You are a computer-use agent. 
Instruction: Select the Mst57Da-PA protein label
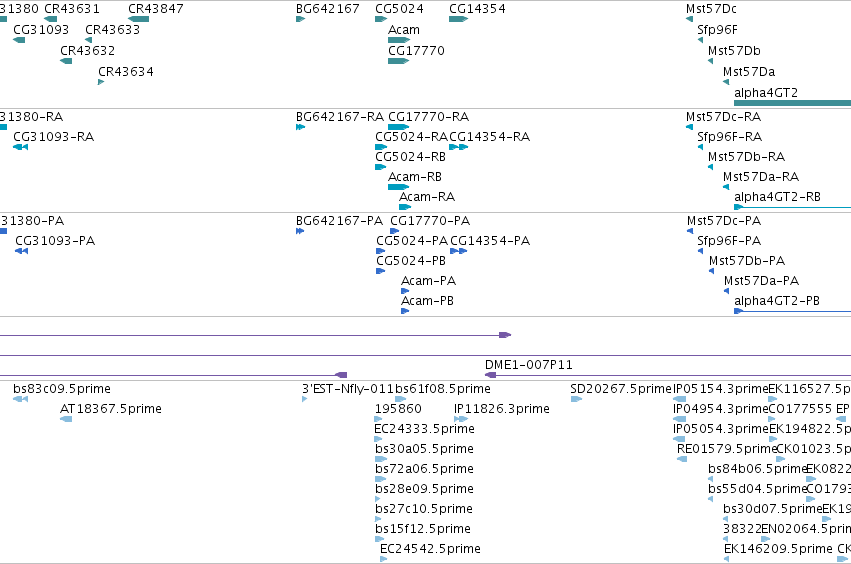point(761,281)
